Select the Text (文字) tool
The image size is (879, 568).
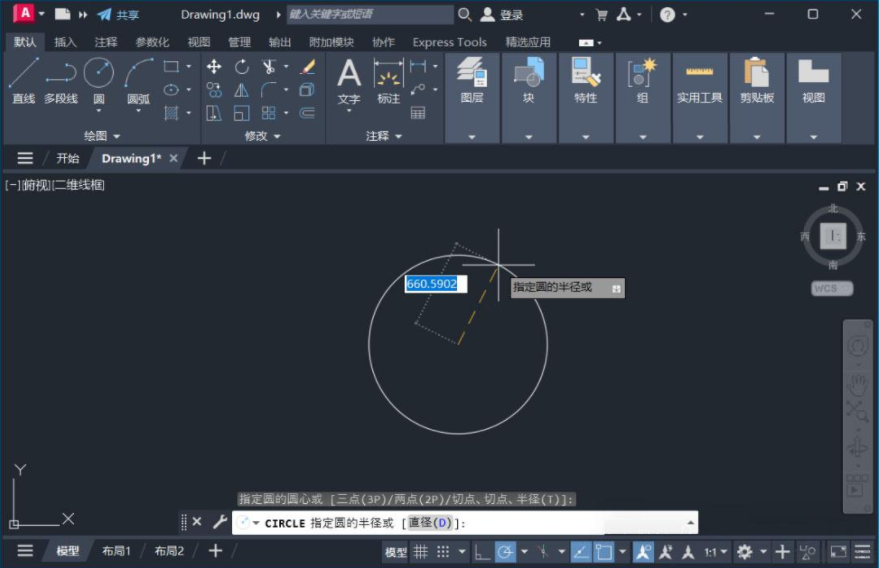click(349, 81)
